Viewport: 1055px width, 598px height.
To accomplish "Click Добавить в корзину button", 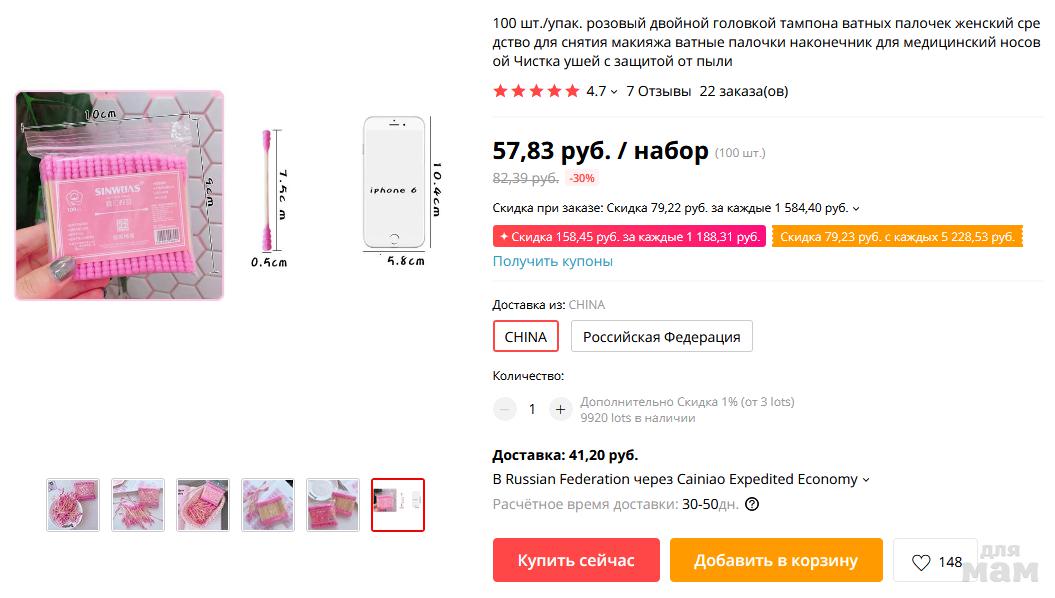I will tap(776, 560).
